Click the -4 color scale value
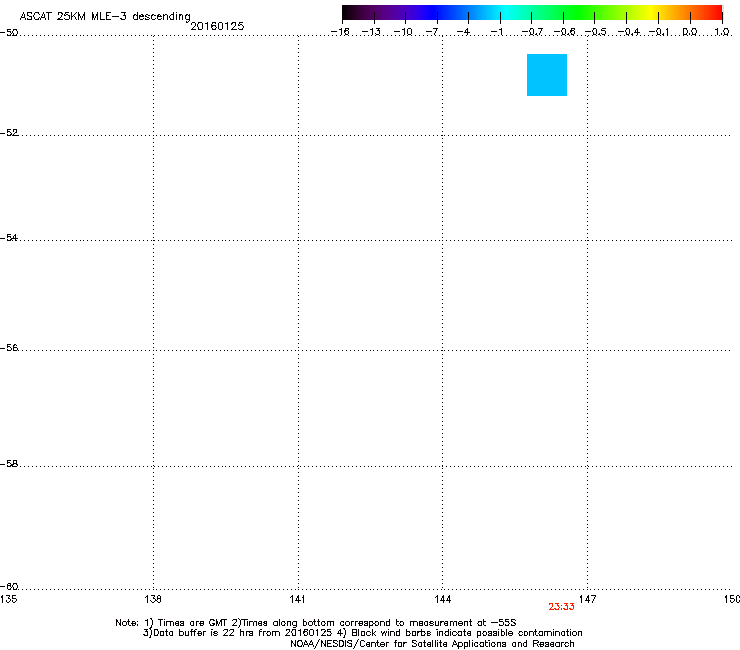The width and height of the screenshot is (740, 650). [x=463, y=32]
